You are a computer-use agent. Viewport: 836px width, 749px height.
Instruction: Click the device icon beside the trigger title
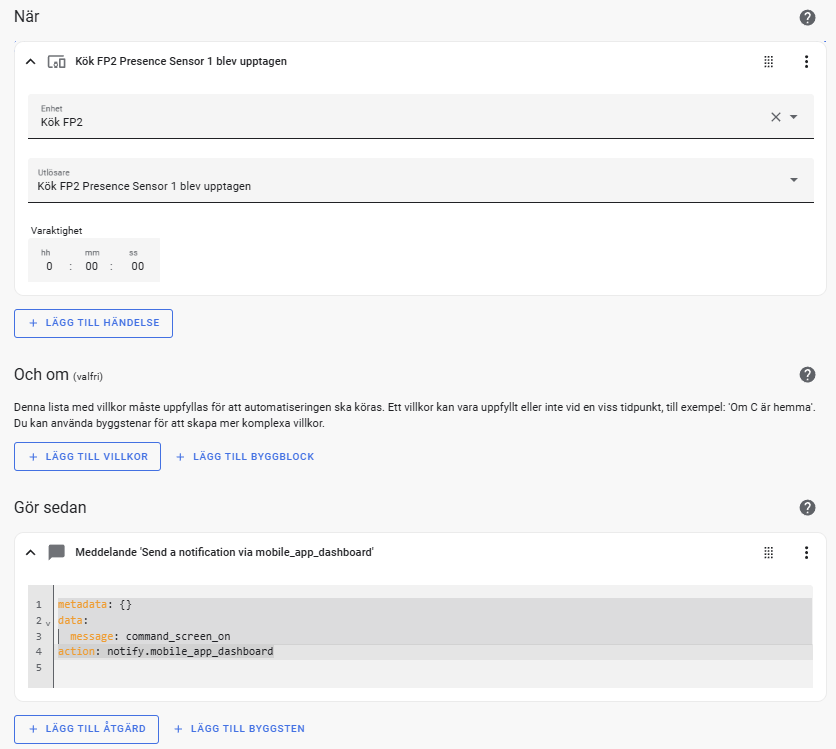click(57, 62)
